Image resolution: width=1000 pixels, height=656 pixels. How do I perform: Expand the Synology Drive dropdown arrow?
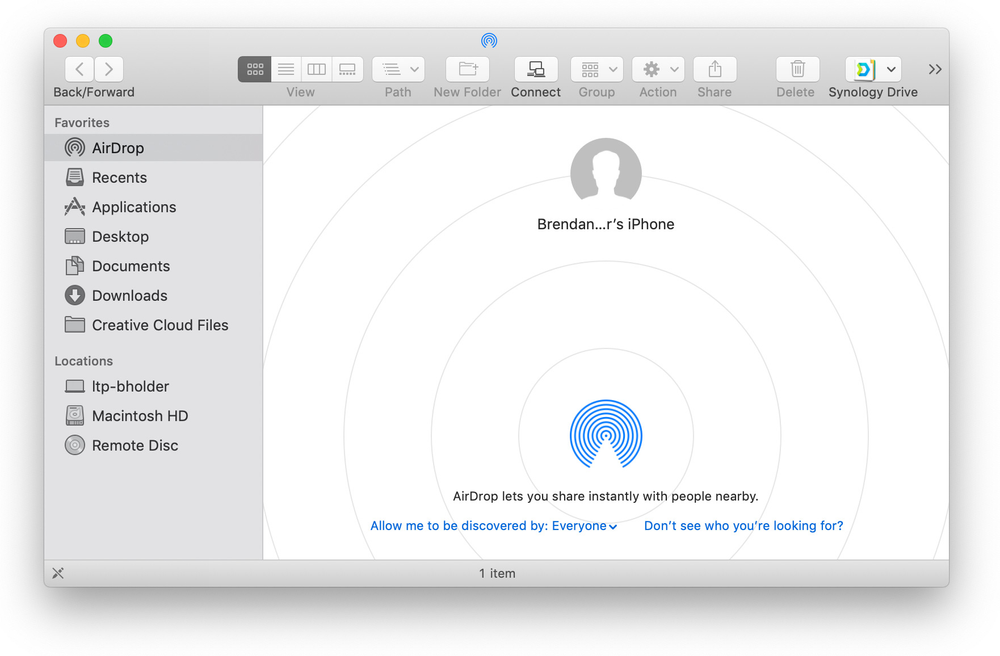tap(892, 69)
